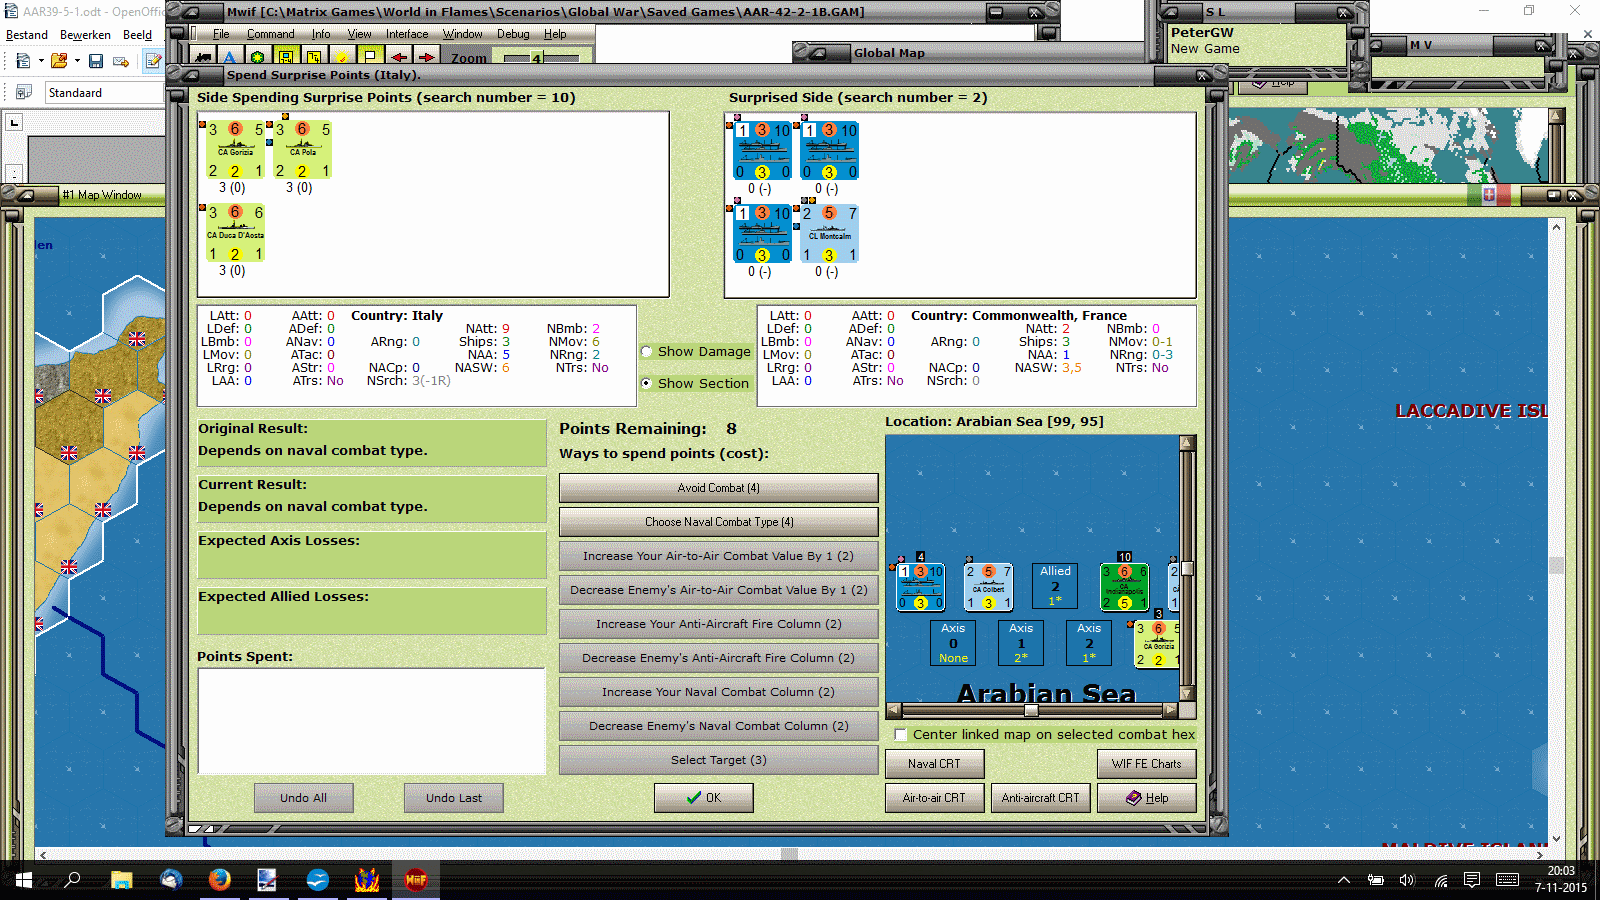This screenshot has width=1600, height=900.
Task: Select the CA Pola unit counter
Action: [x=302, y=150]
